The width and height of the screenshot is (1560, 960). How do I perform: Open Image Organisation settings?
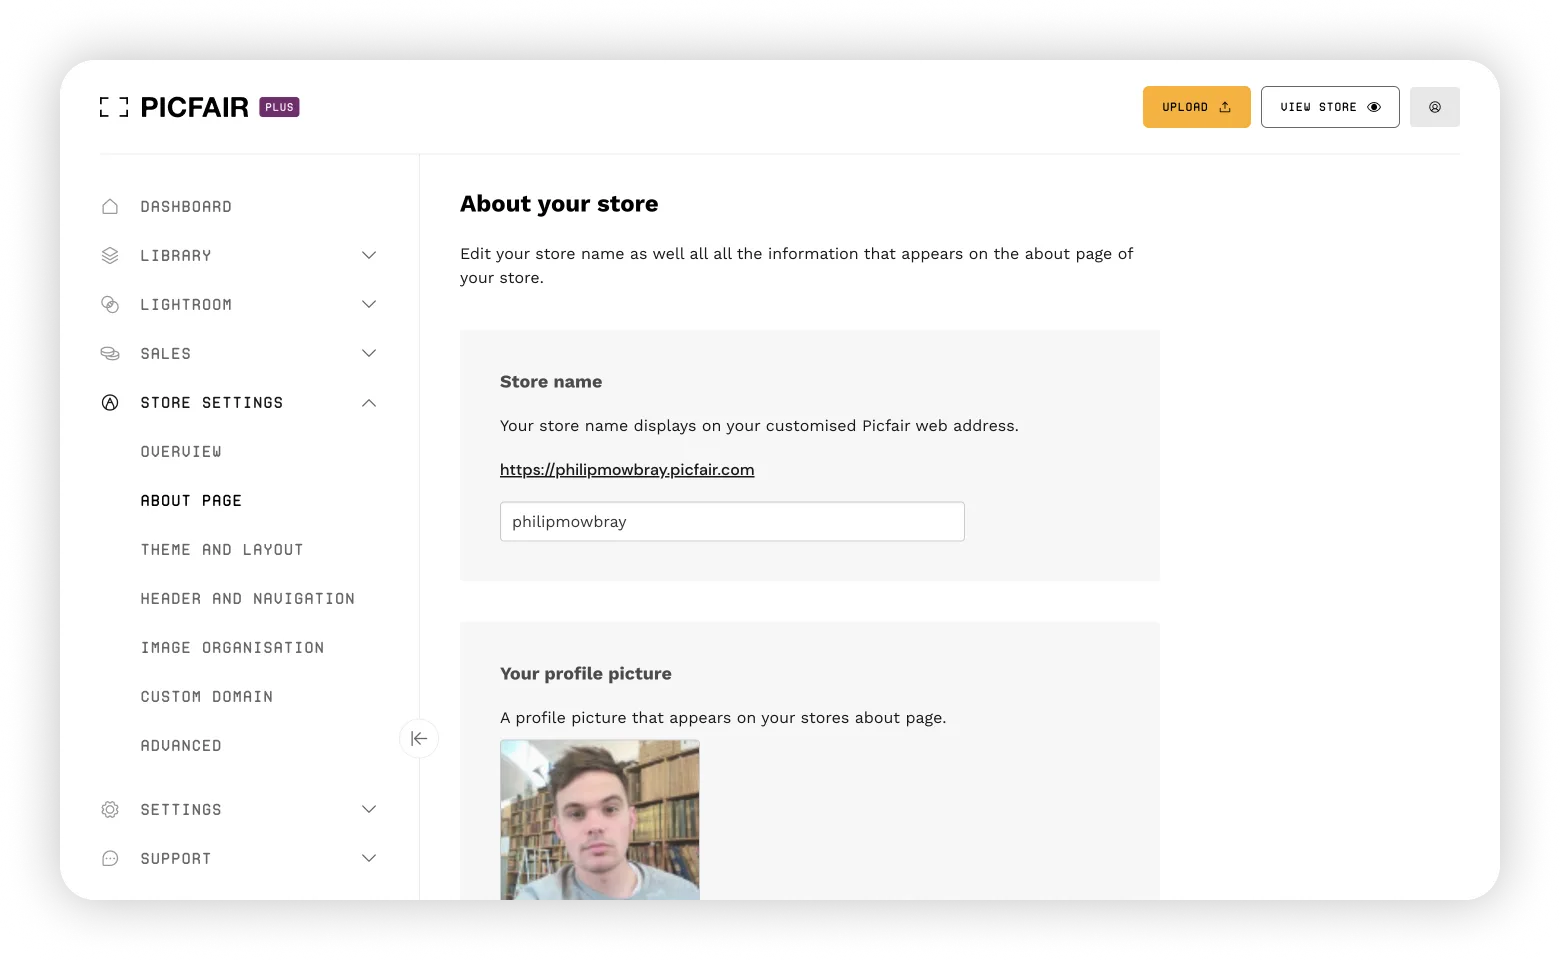pos(232,648)
